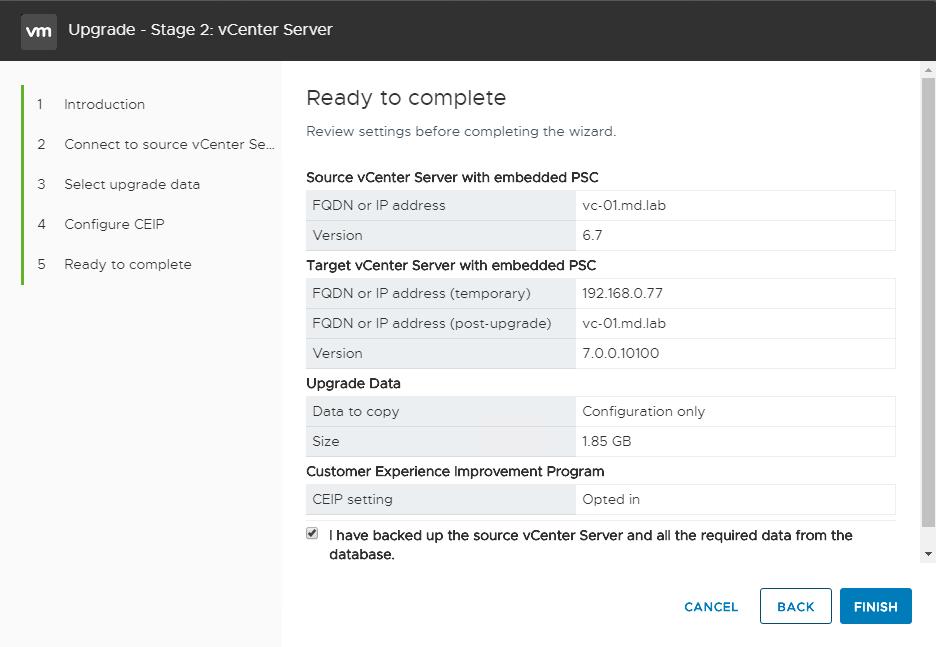Click the FQDN or IP address (temporary) label
The width and height of the screenshot is (936, 647).
(x=421, y=293)
